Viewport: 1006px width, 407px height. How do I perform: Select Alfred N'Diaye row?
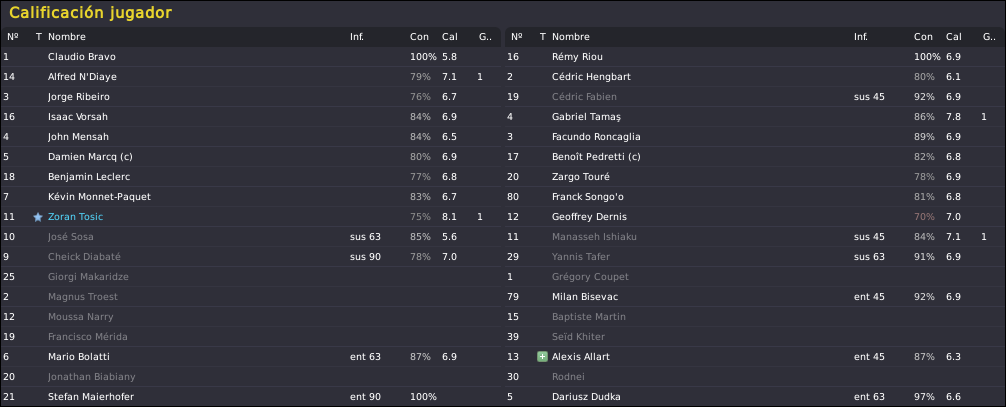251,76
